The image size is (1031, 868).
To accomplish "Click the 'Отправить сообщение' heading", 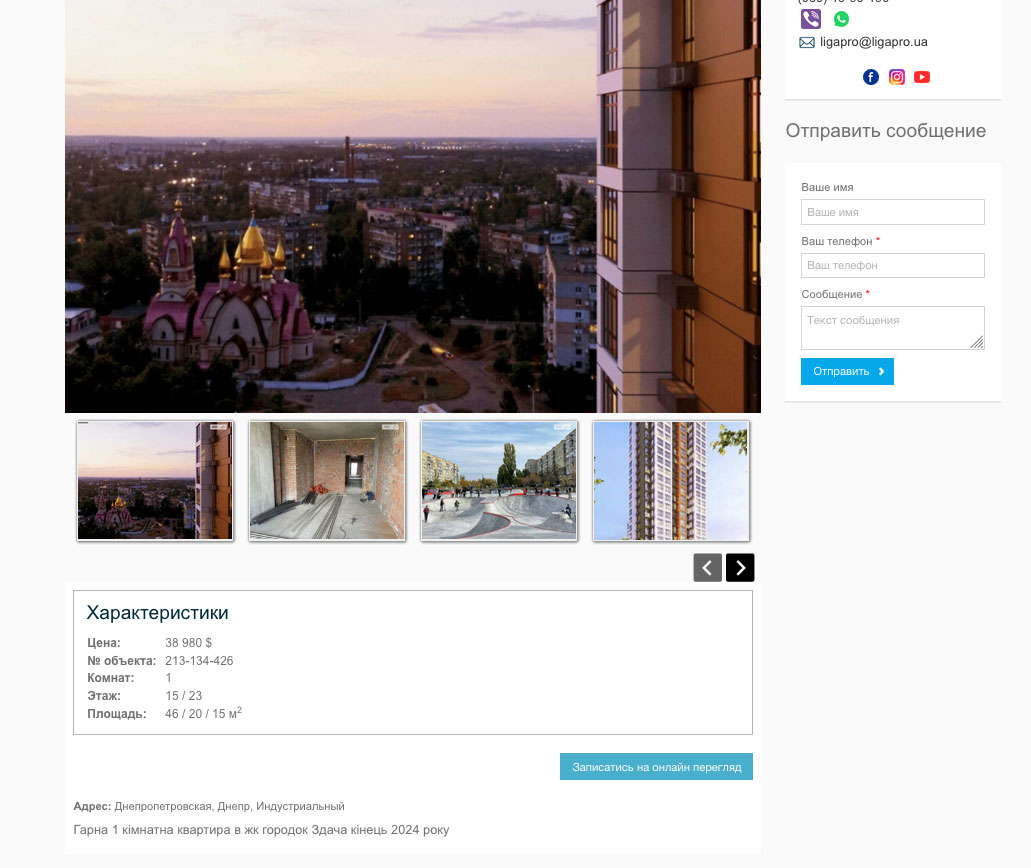I will [x=886, y=131].
